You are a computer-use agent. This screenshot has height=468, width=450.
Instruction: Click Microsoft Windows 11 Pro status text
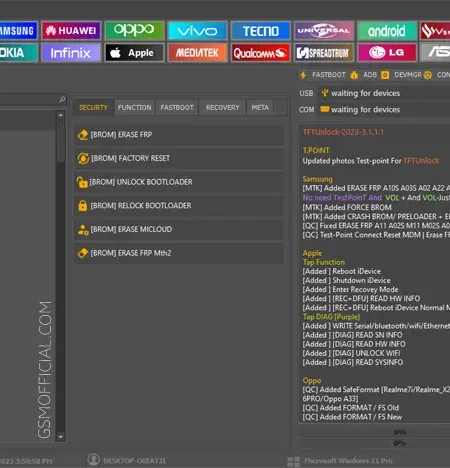click(x=348, y=461)
